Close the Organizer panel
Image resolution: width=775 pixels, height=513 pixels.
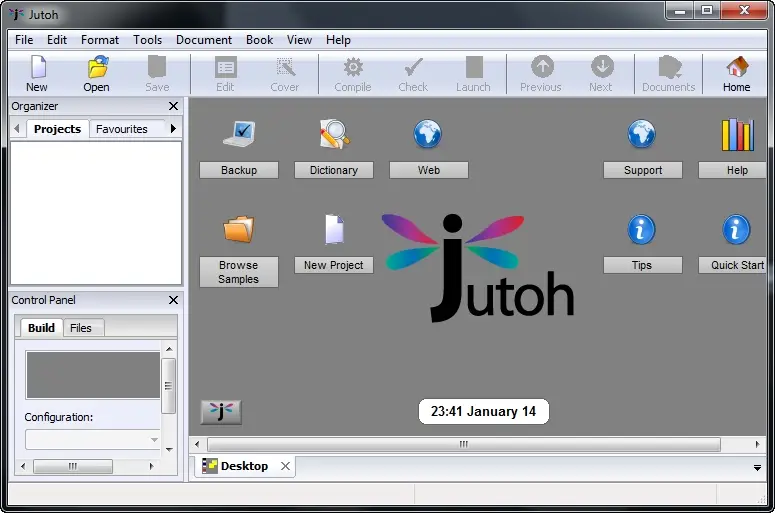(173, 106)
